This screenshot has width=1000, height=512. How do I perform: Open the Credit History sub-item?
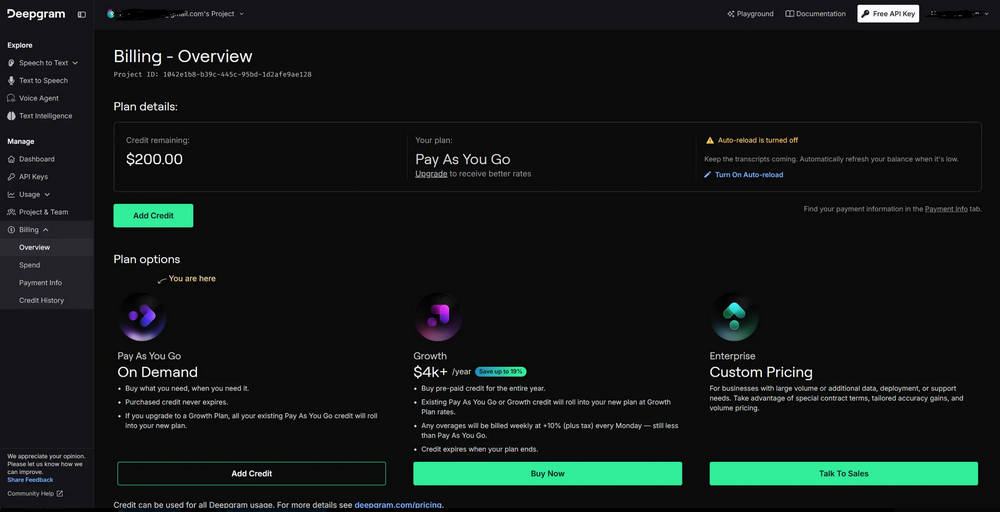(x=41, y=300)
